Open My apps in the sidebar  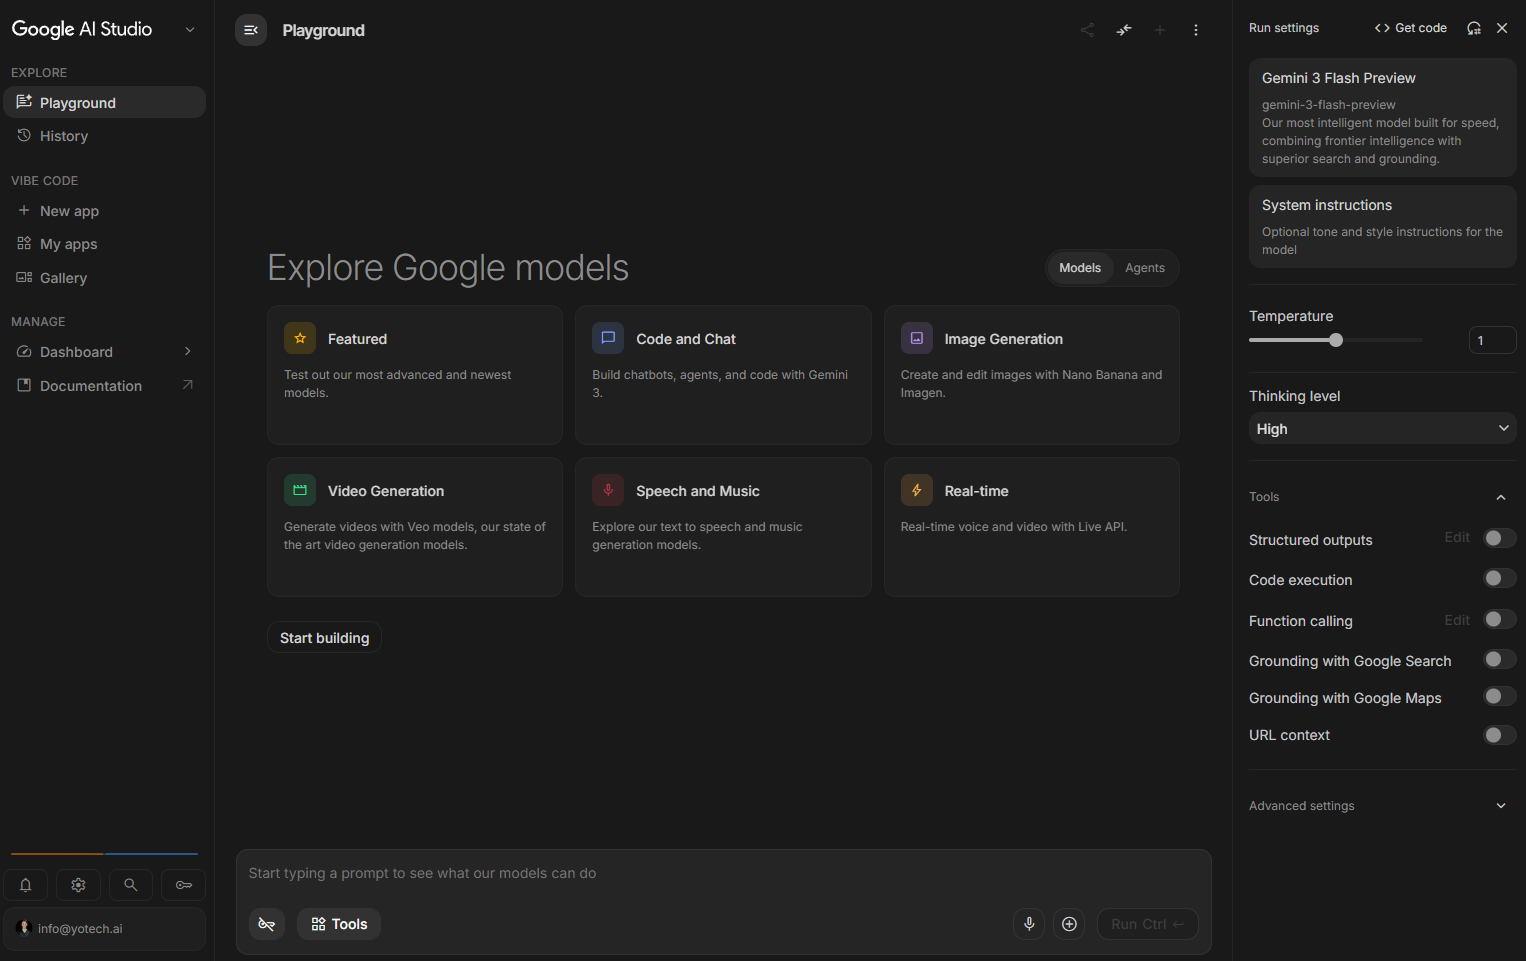105,244
